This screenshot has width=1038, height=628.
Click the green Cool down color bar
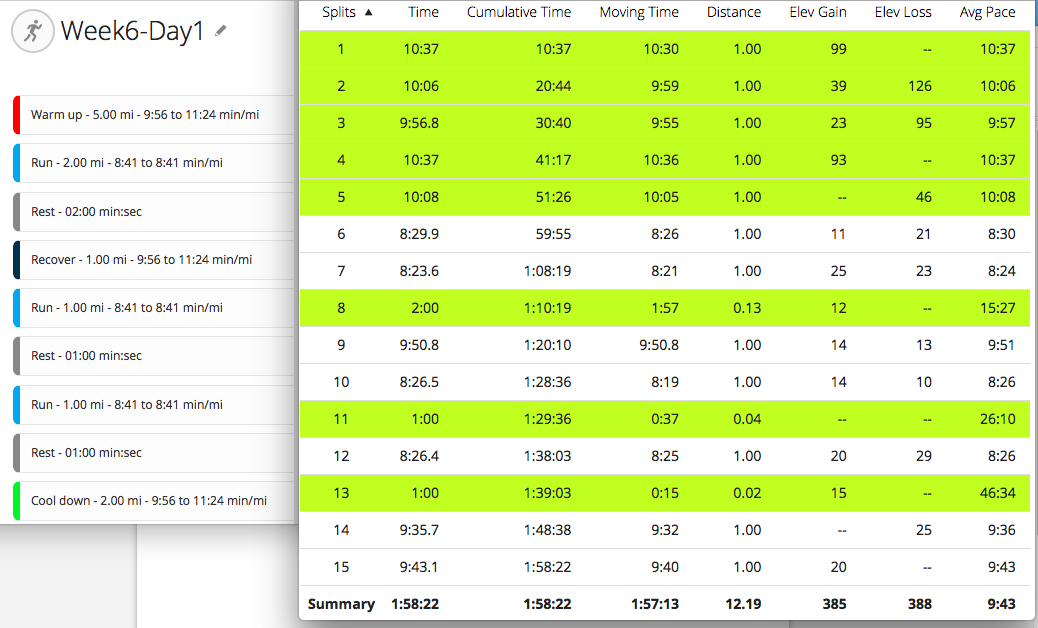(17, 501)
